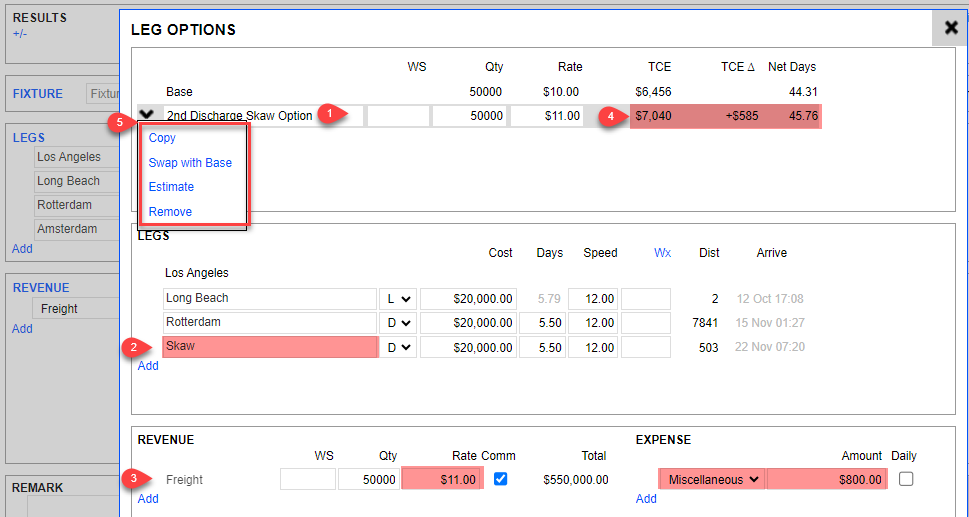Close the Leg Options dialog
The height and width of the screenshot is (517, 969).
[950, 29]
